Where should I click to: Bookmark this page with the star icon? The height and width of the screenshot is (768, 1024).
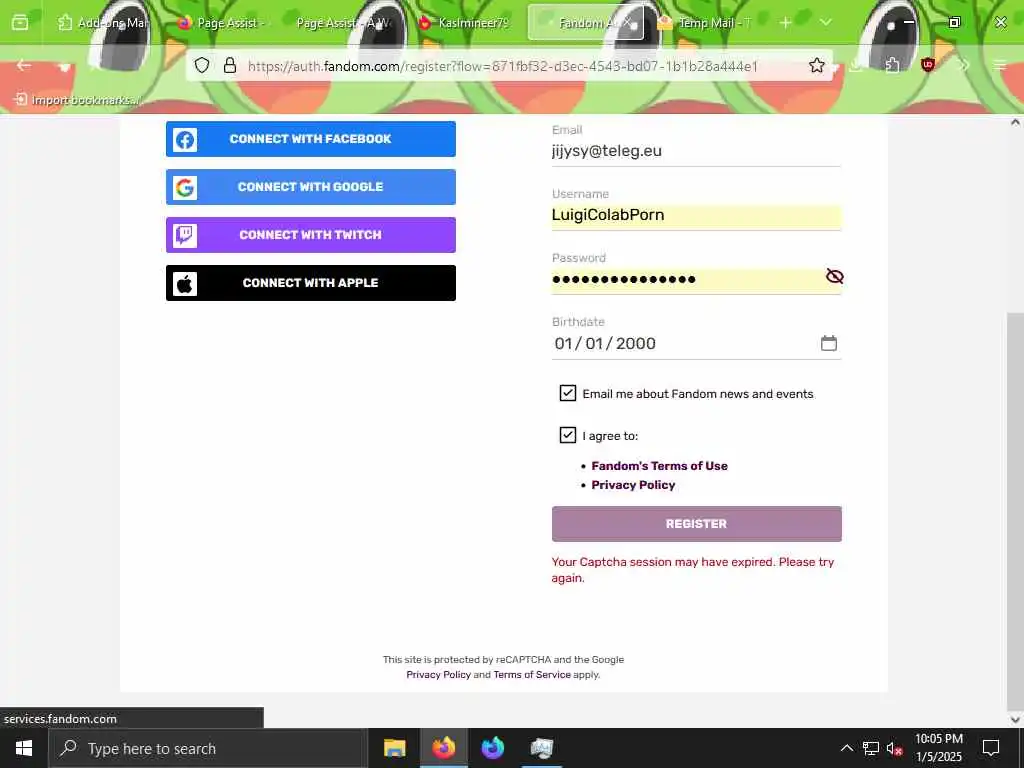tap(816, 65)
